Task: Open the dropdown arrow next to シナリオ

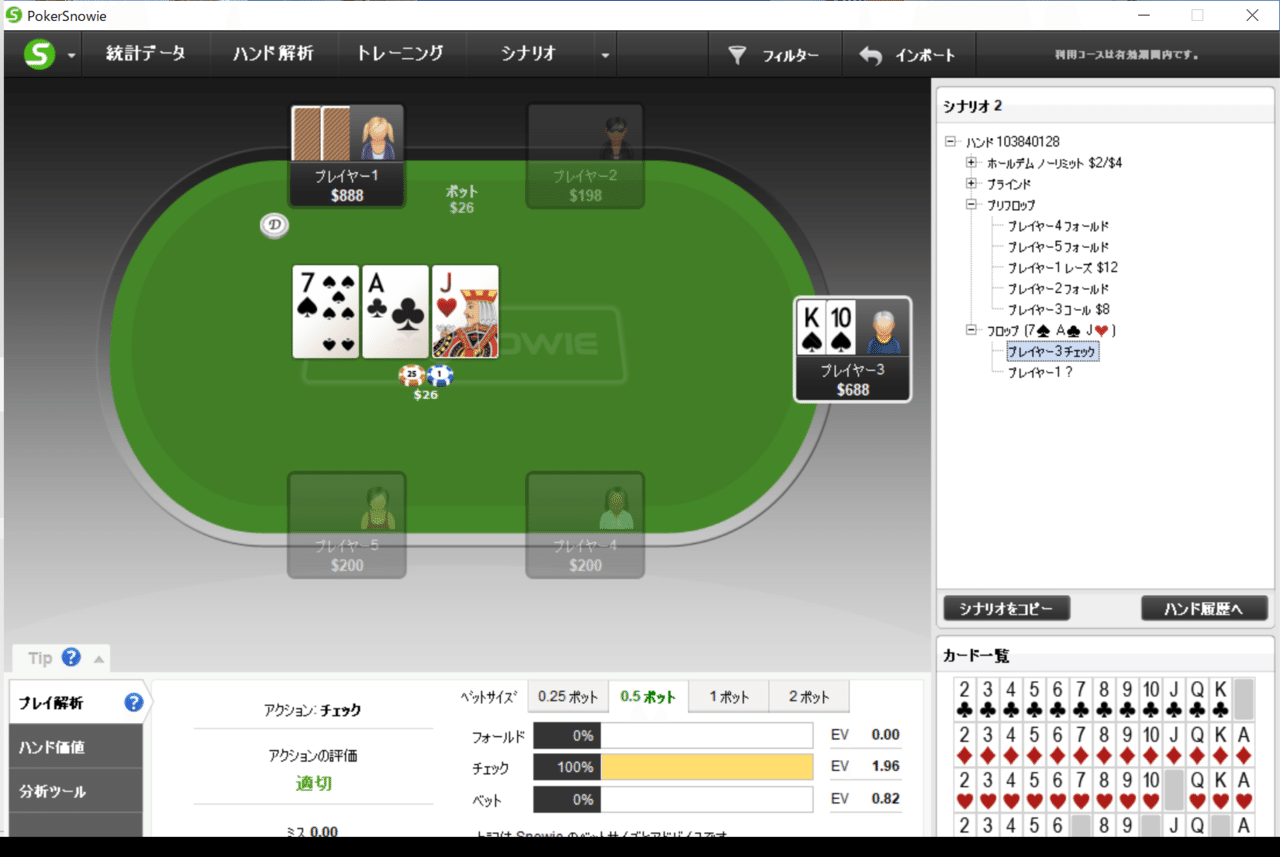Action: pos(605,56)
